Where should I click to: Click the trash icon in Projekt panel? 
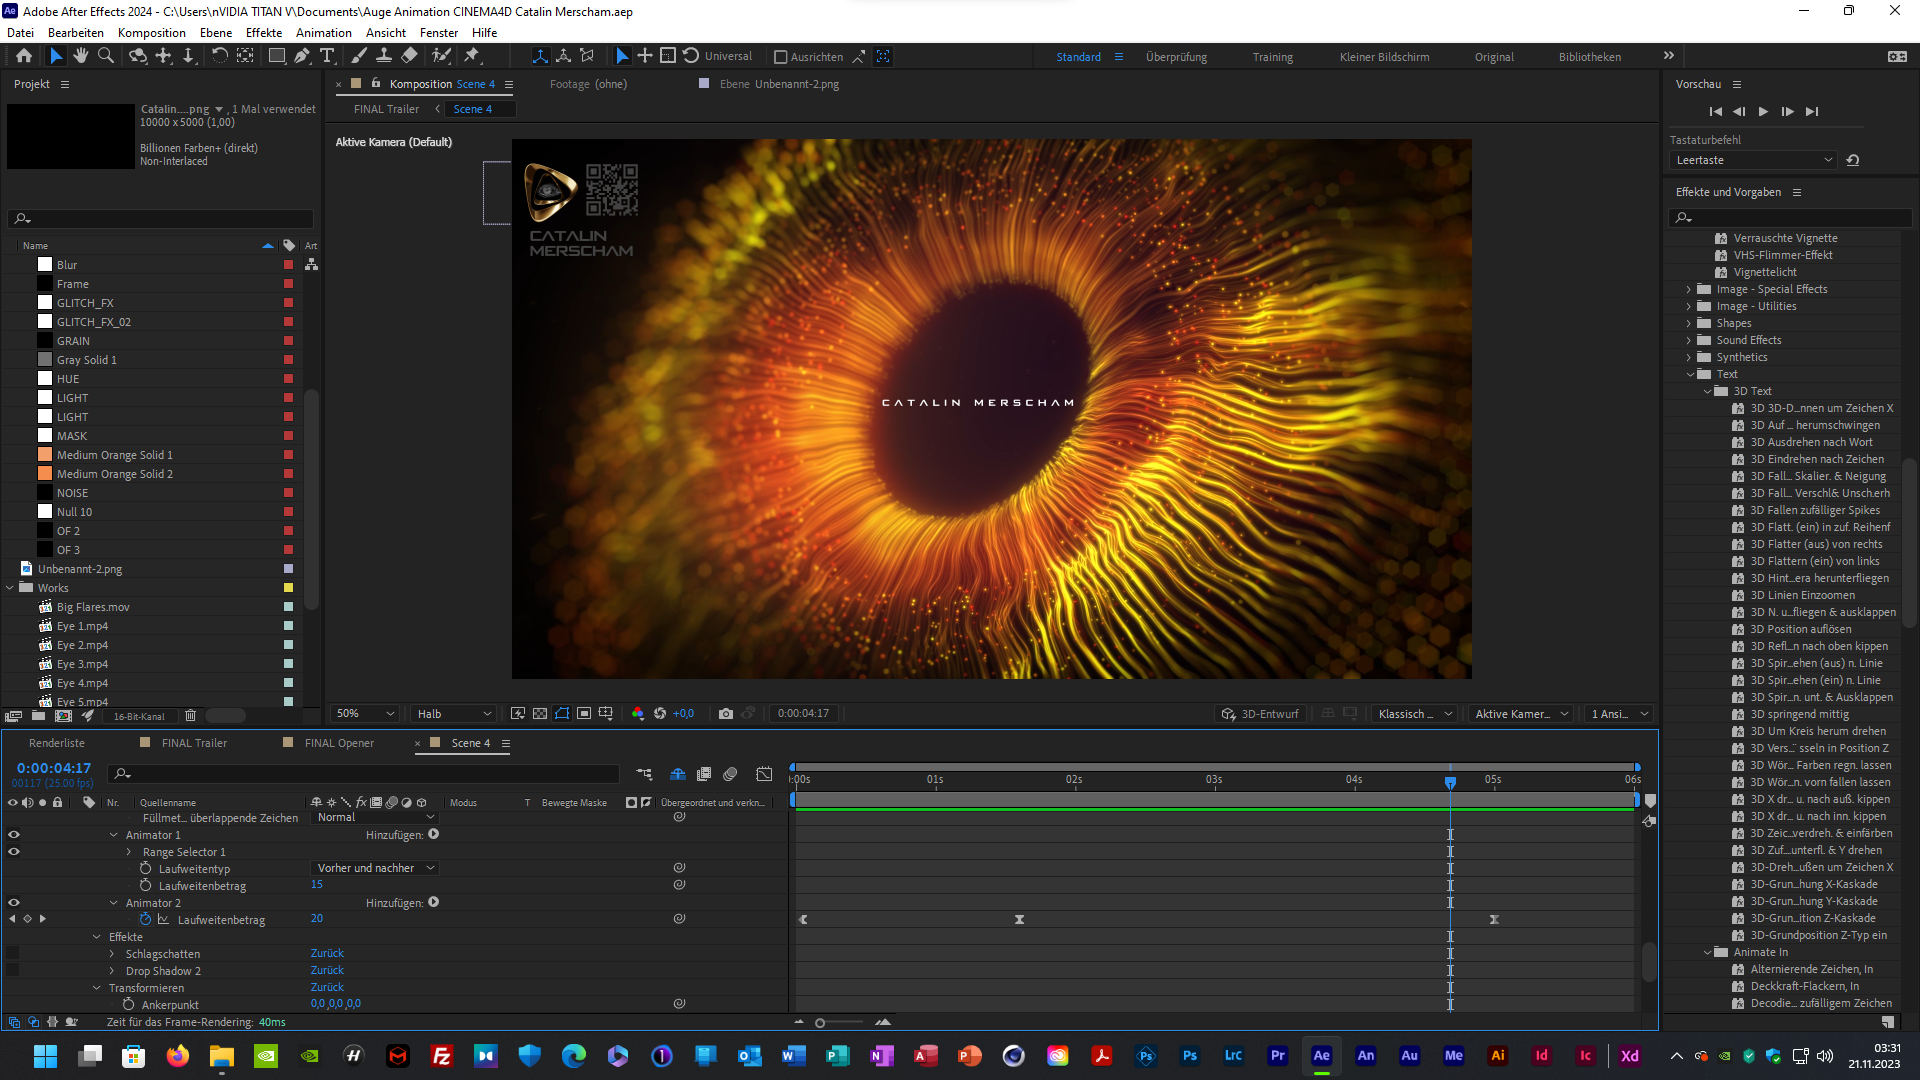[190, 716]
